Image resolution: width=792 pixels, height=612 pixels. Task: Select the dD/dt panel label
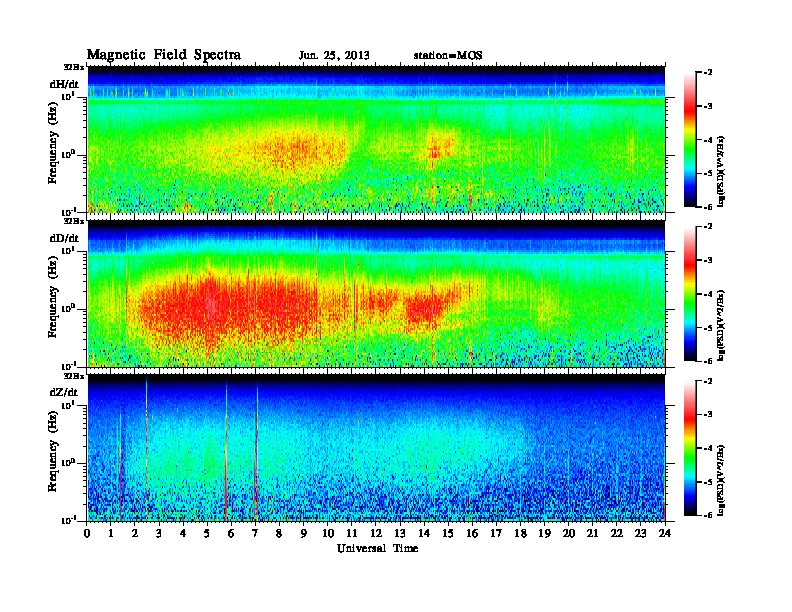(x=64, y=238)
